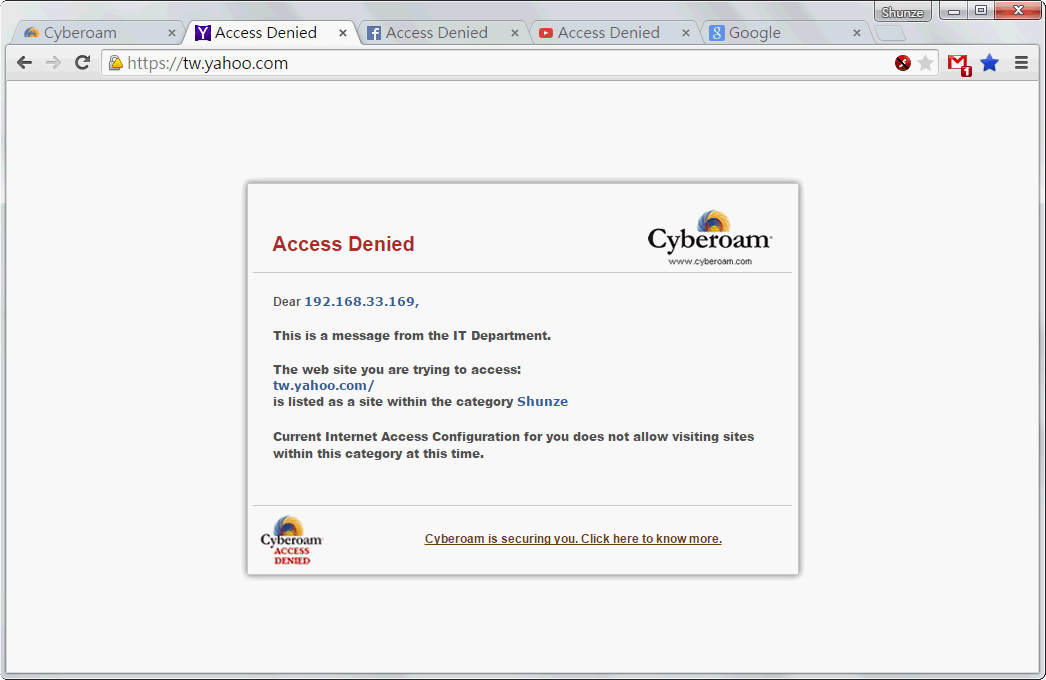Click the forward navigation arrow
This screenshot has height=680, width=1046.
click(x=53, y=63)
